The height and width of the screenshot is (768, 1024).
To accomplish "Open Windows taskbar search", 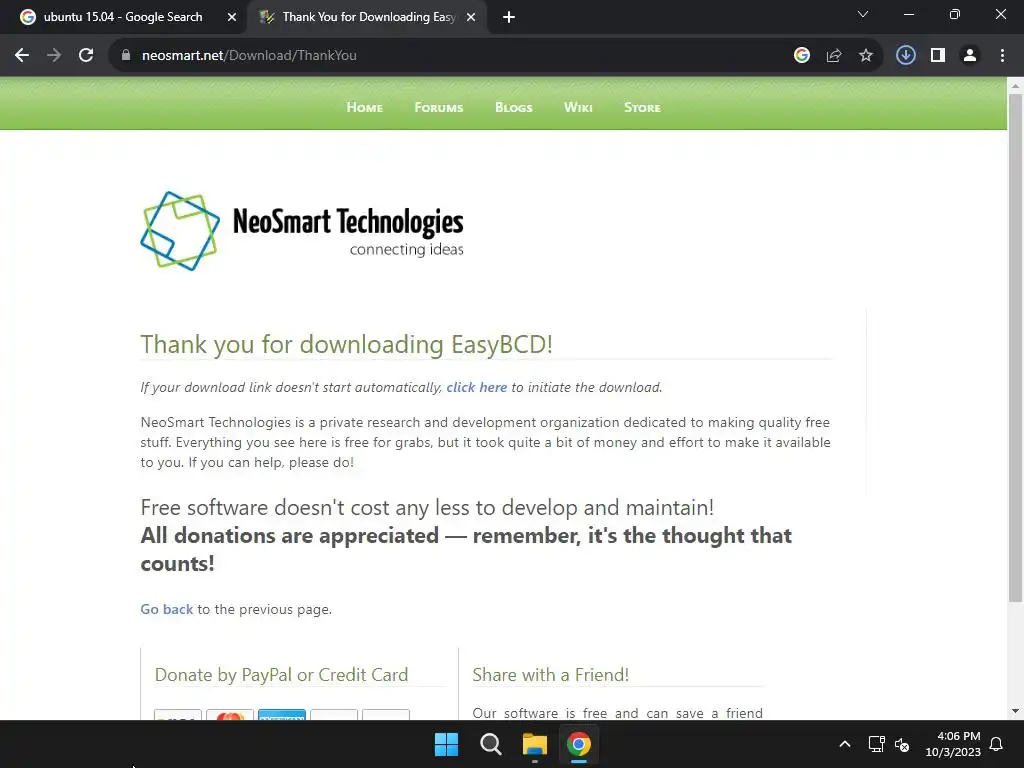I will click(x=490, y=744).
